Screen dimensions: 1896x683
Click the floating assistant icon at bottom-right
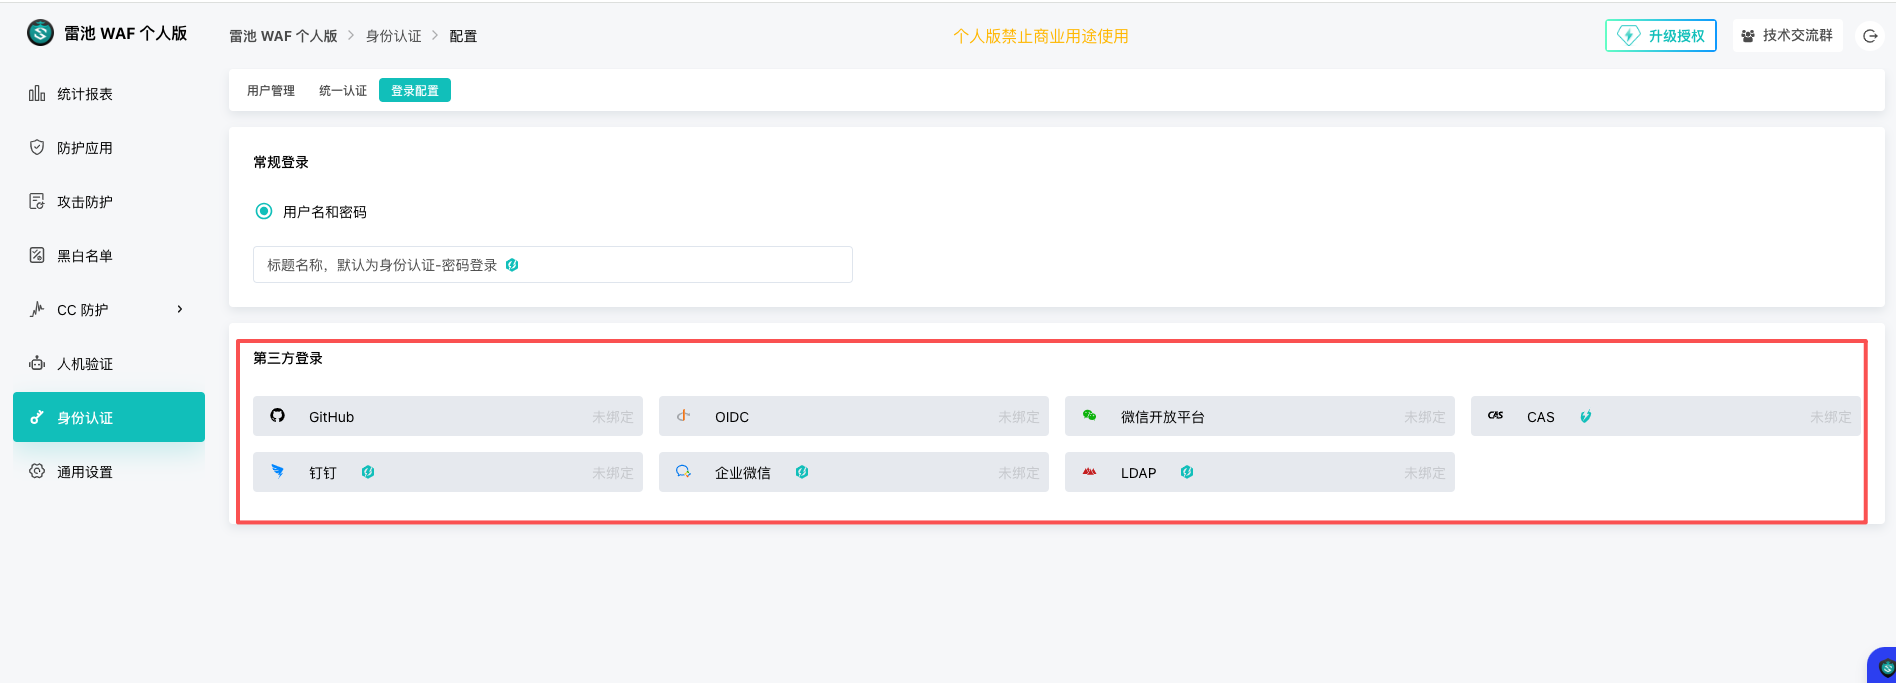click(x=1884, y=667)
